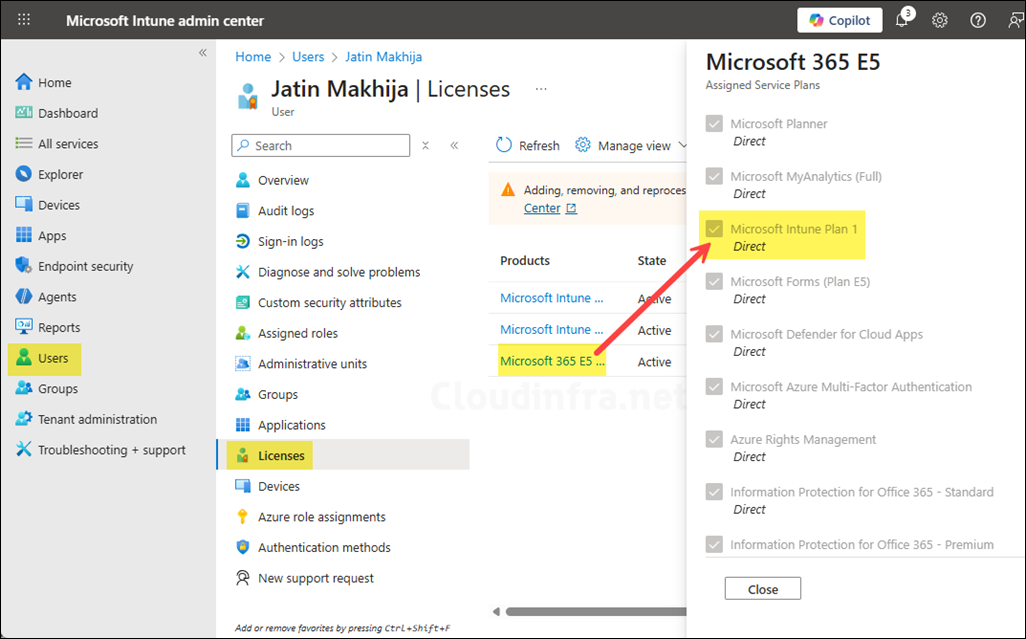Close the Microsoft 365 E5 service plans panel

click(762, 588)
